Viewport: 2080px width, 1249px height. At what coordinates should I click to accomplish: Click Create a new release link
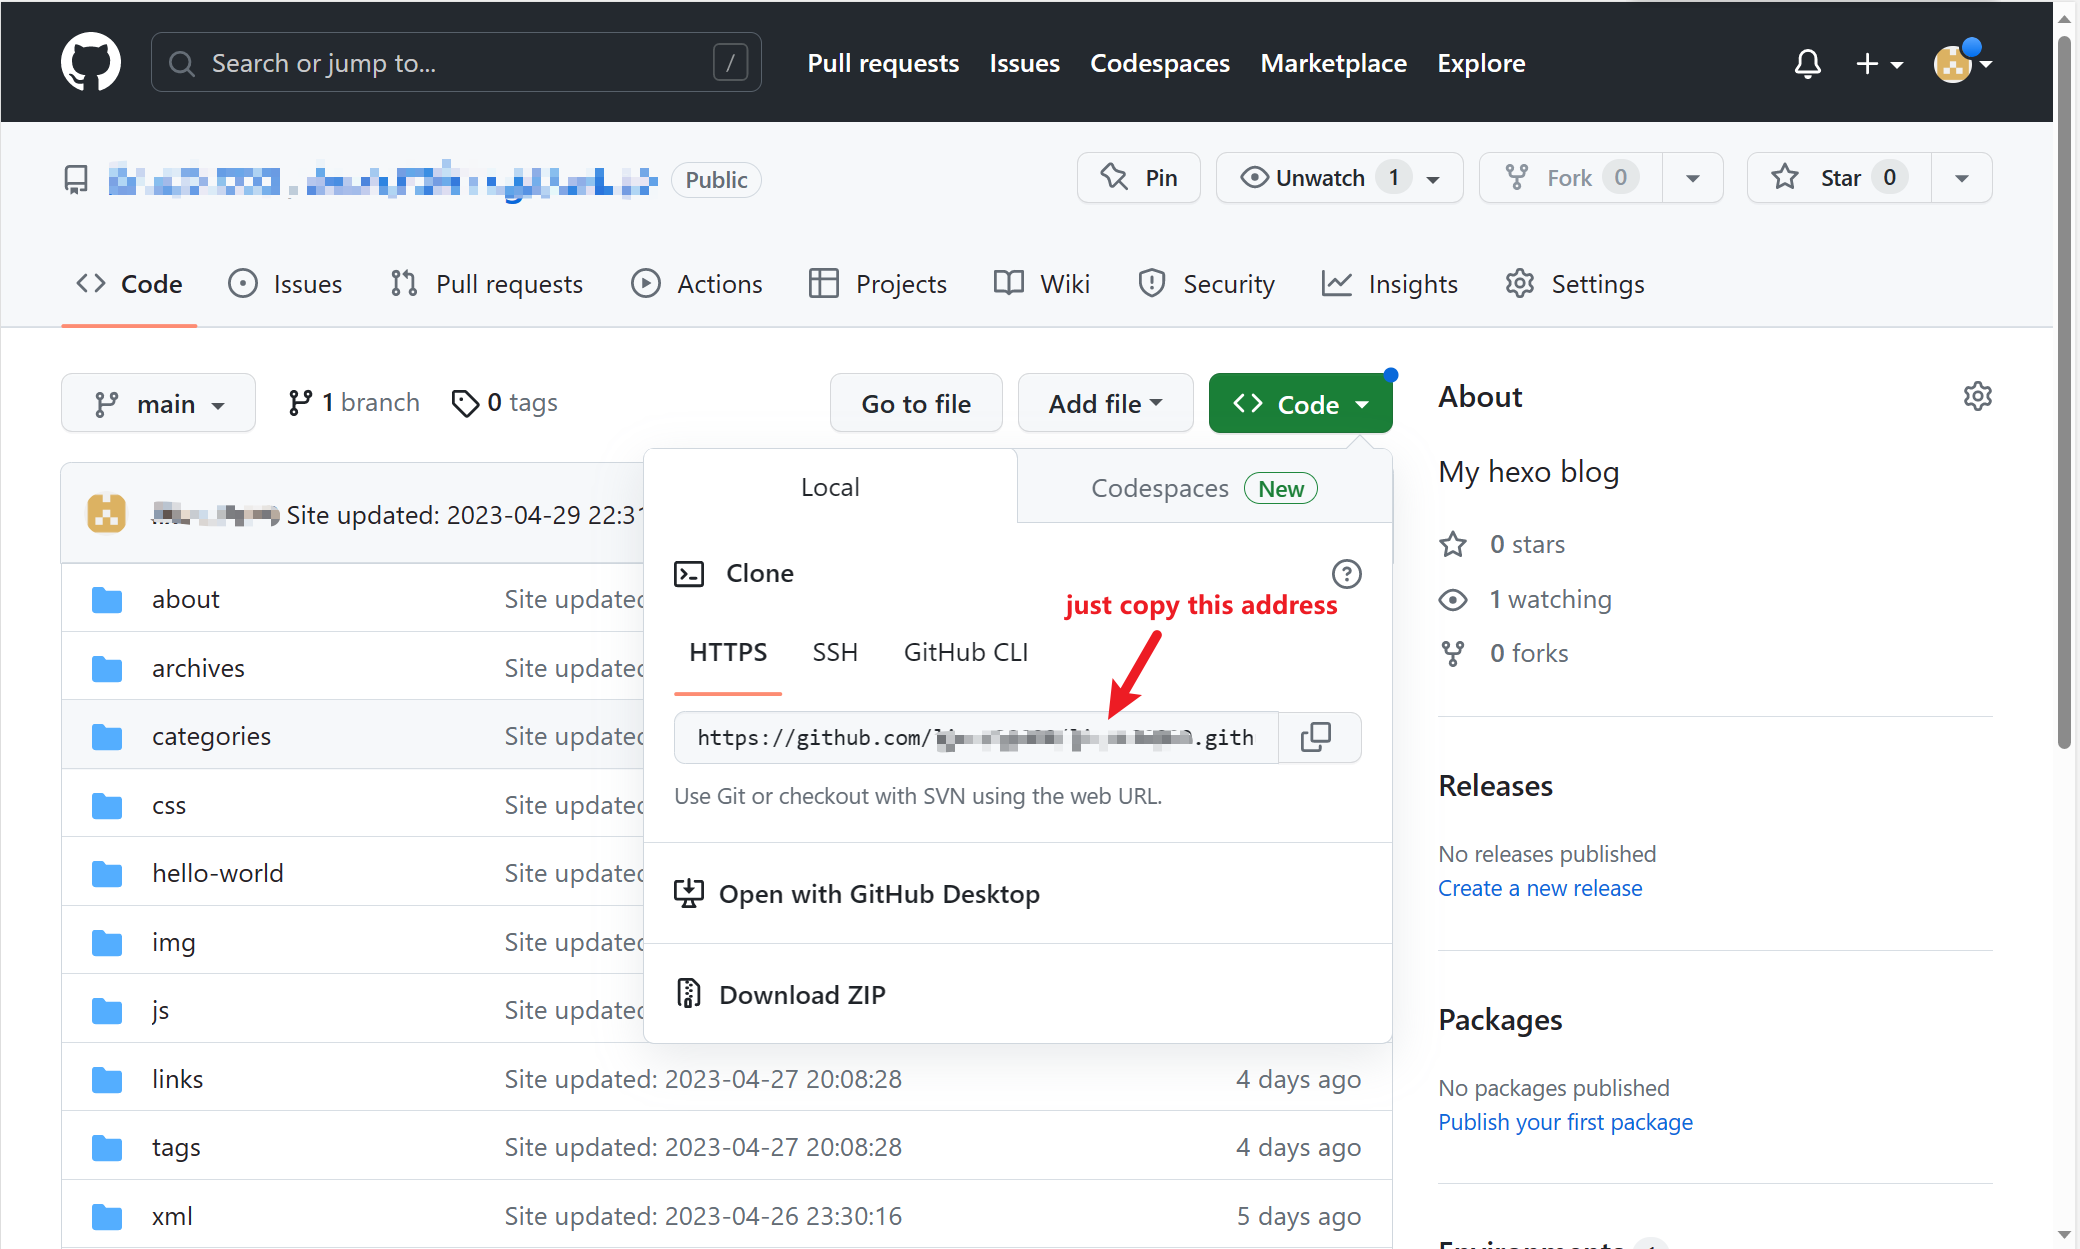tap(1540, 887)
